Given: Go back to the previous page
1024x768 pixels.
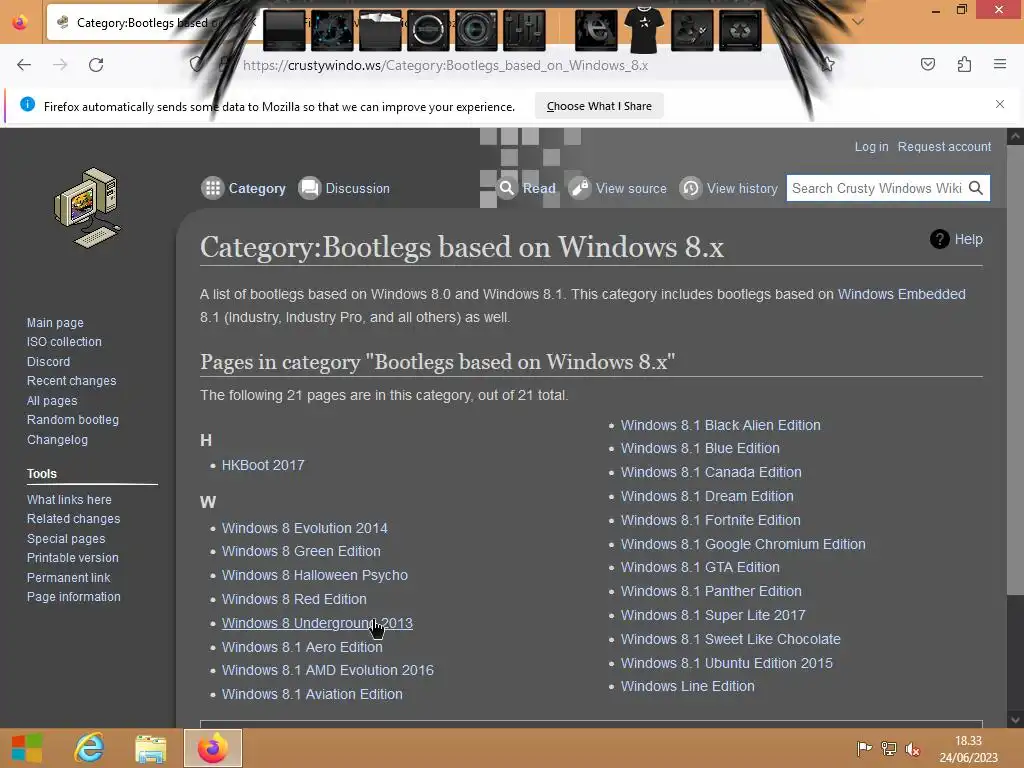Looking at the screenshot, I should tap(24, 65).
